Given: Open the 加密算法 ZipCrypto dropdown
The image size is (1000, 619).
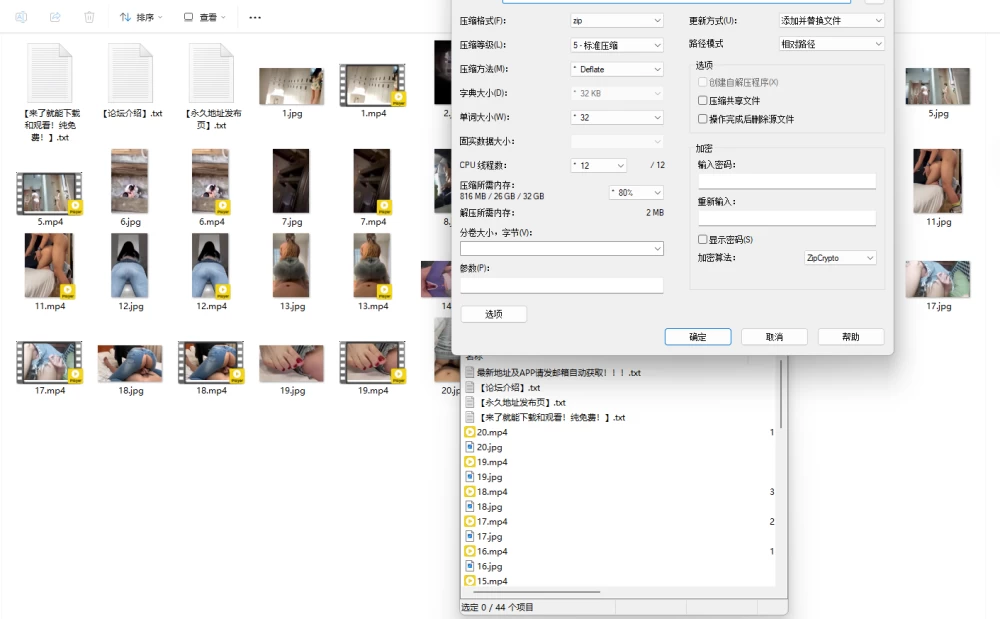Looking at the screenshot, I should (x=840, y=258).
